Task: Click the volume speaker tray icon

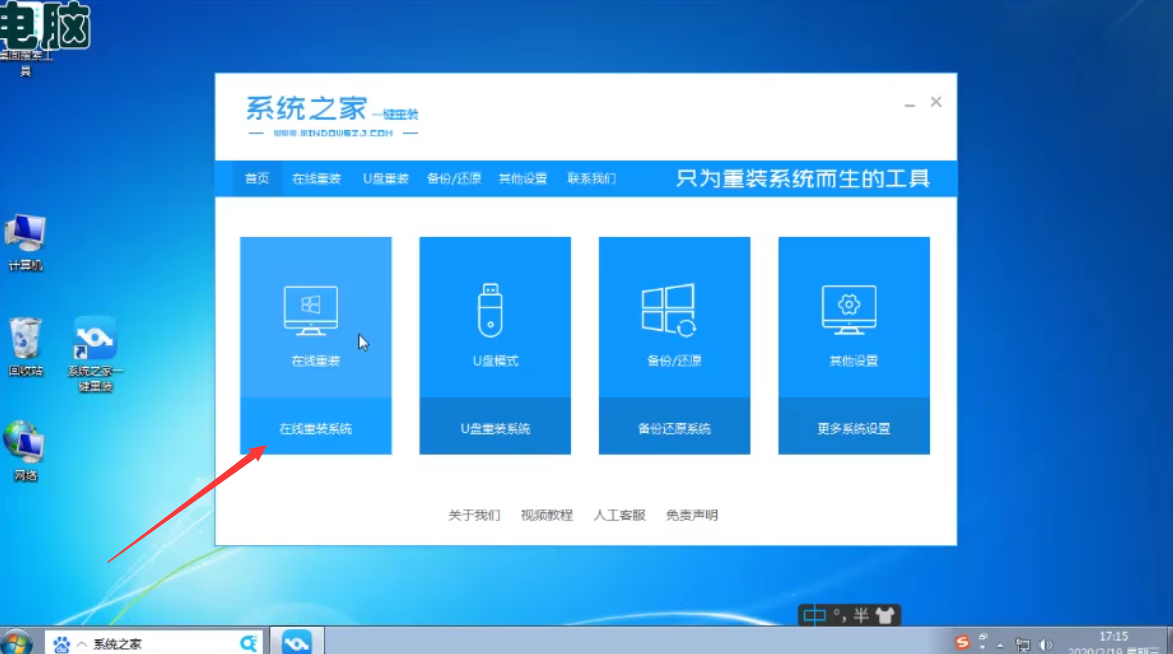Action: coord(1046,644)
